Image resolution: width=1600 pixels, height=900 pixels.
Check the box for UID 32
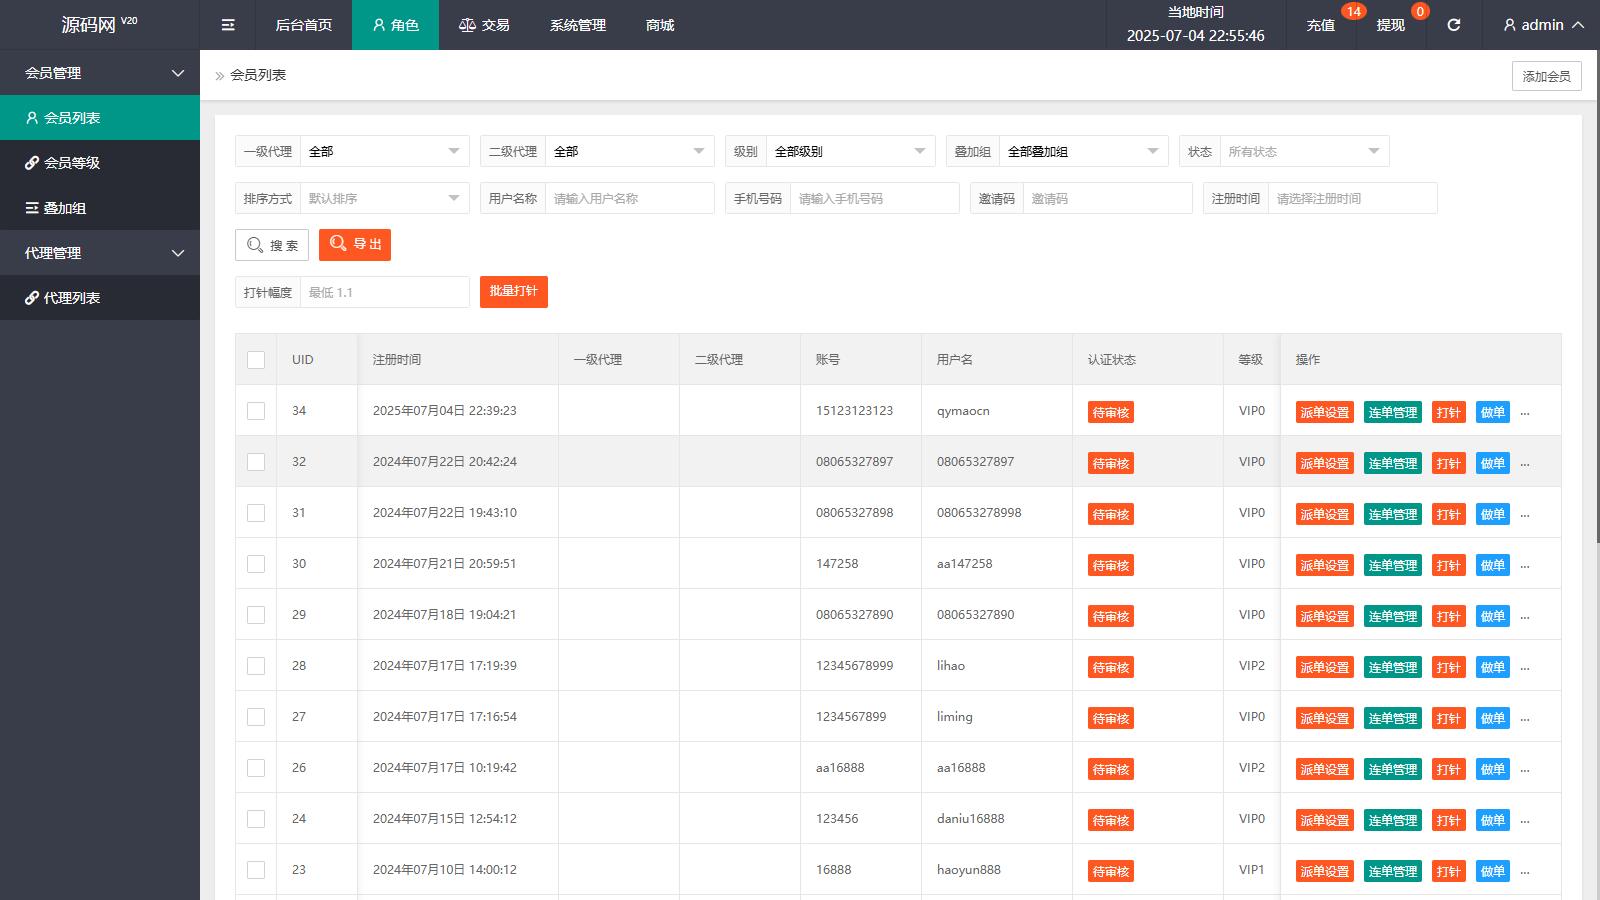click(x=256, y=462)
